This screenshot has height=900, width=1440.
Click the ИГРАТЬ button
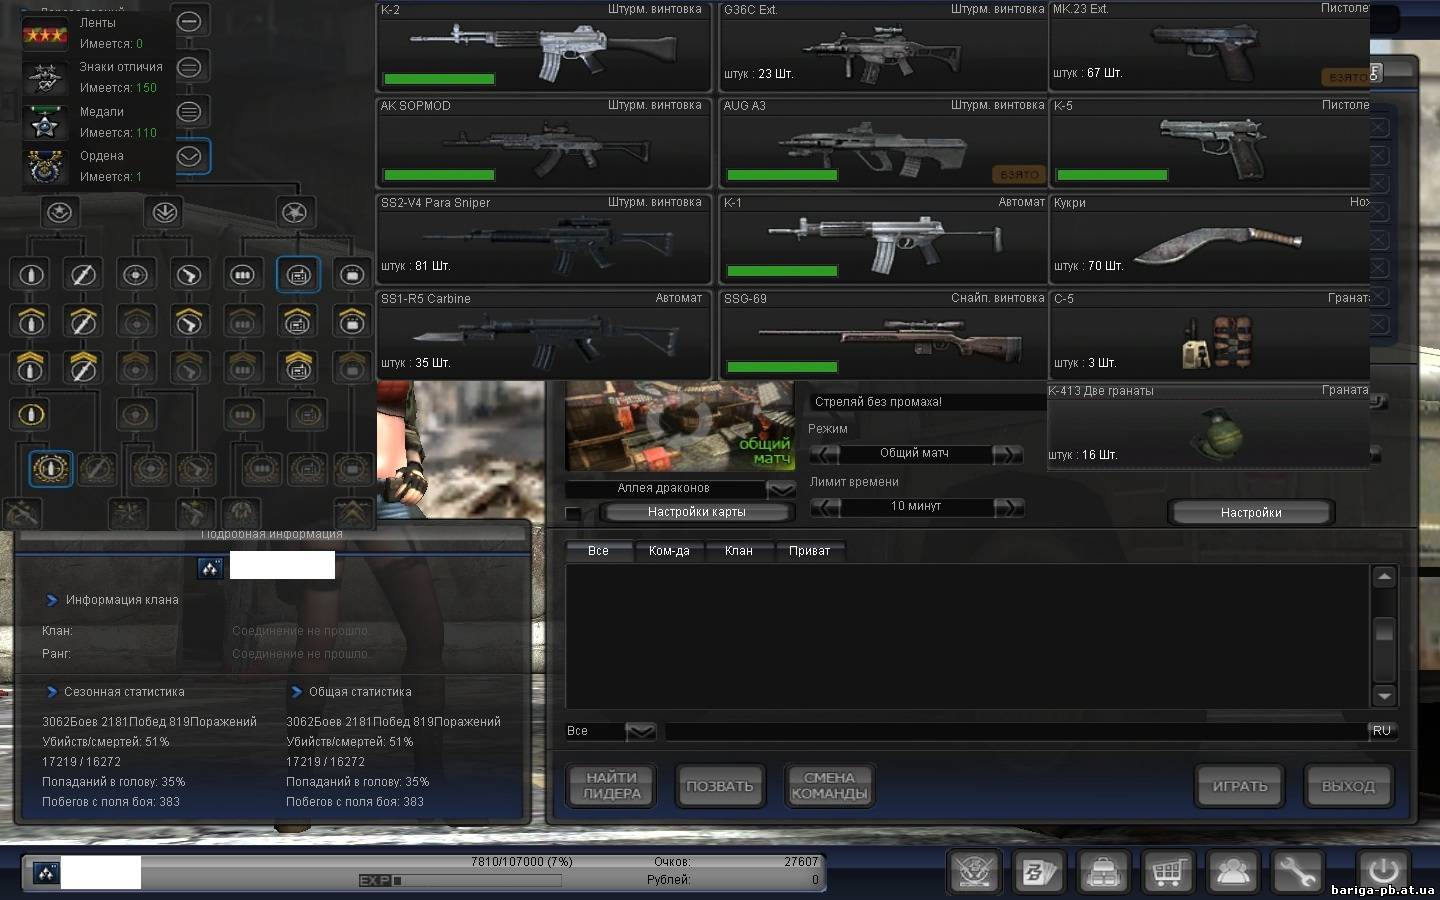tap(1240, 787)
